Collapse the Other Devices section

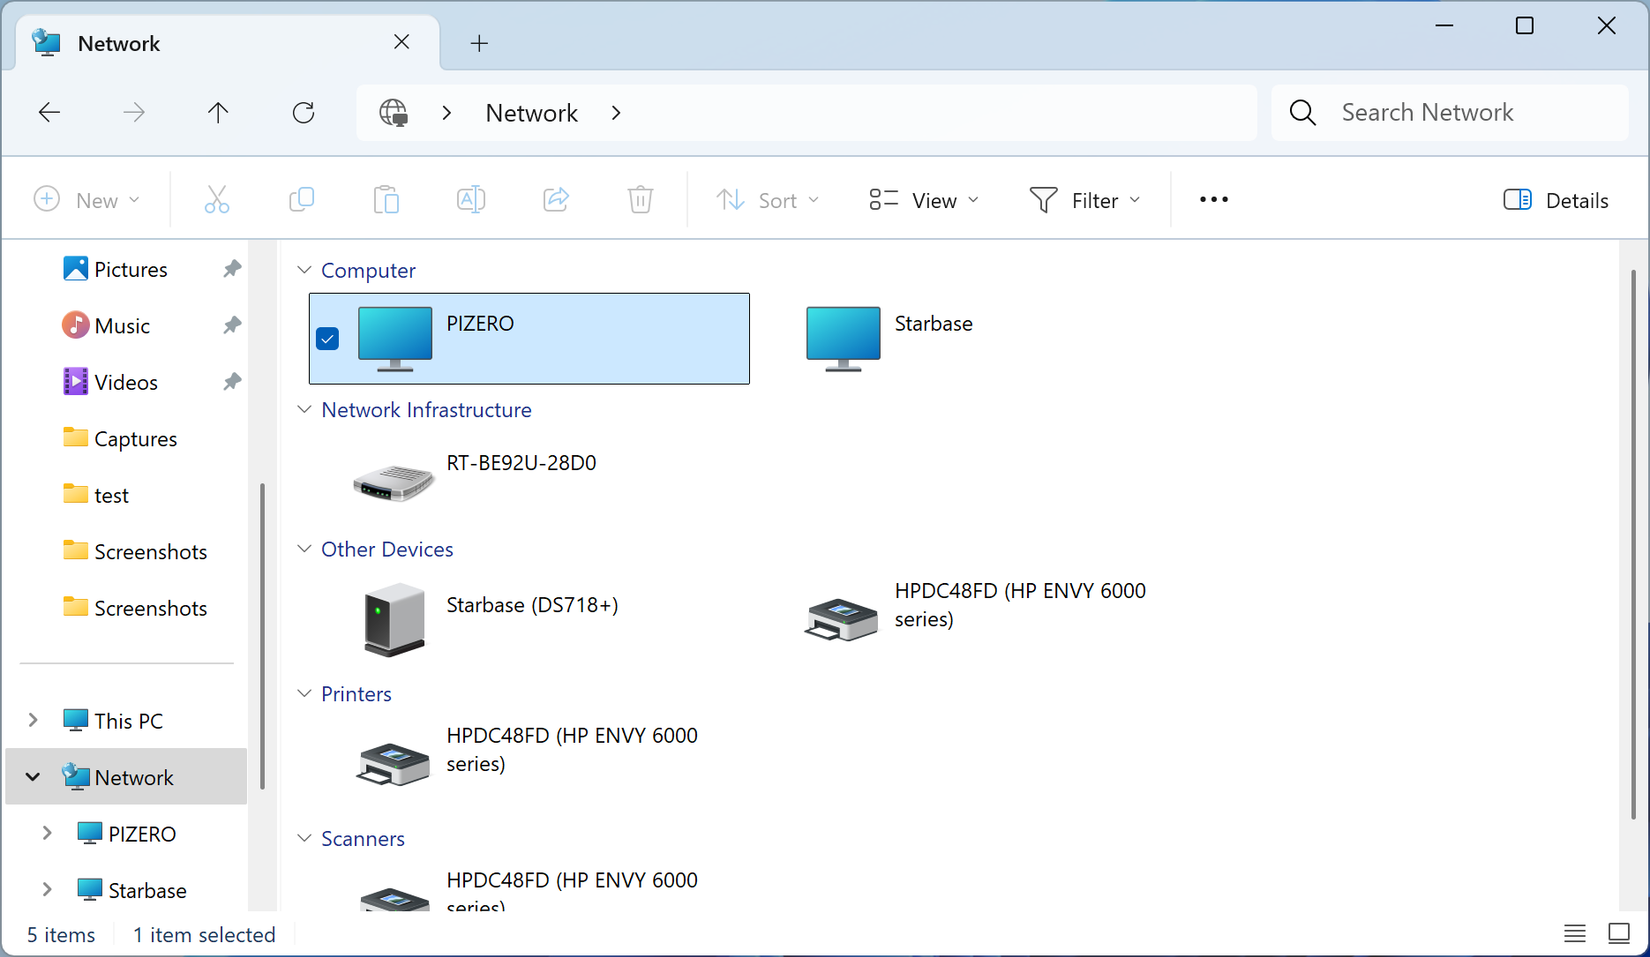point(305,548)
